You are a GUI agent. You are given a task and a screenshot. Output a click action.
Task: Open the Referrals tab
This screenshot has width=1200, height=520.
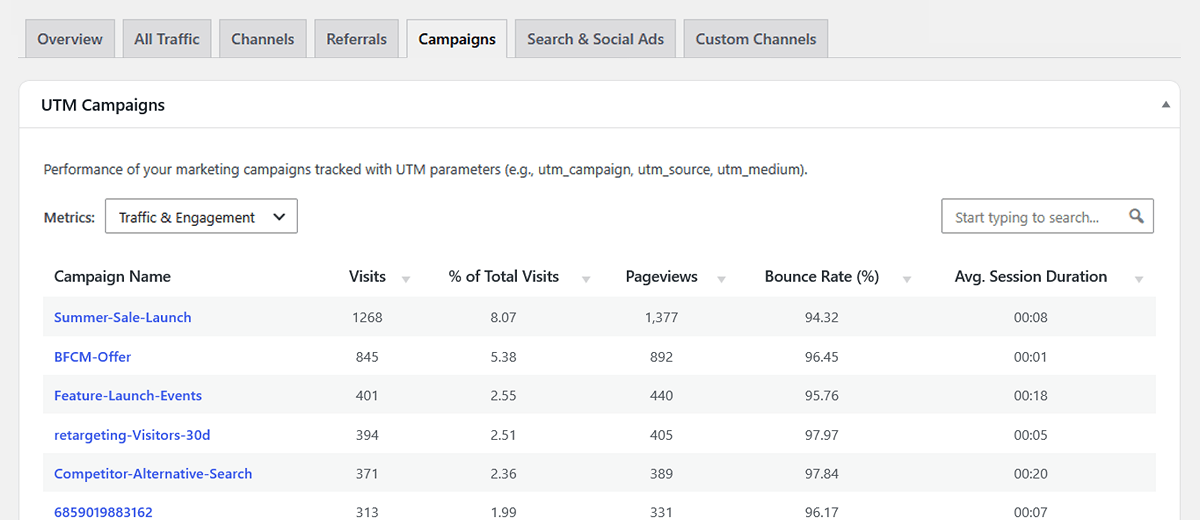coord(357,39)
